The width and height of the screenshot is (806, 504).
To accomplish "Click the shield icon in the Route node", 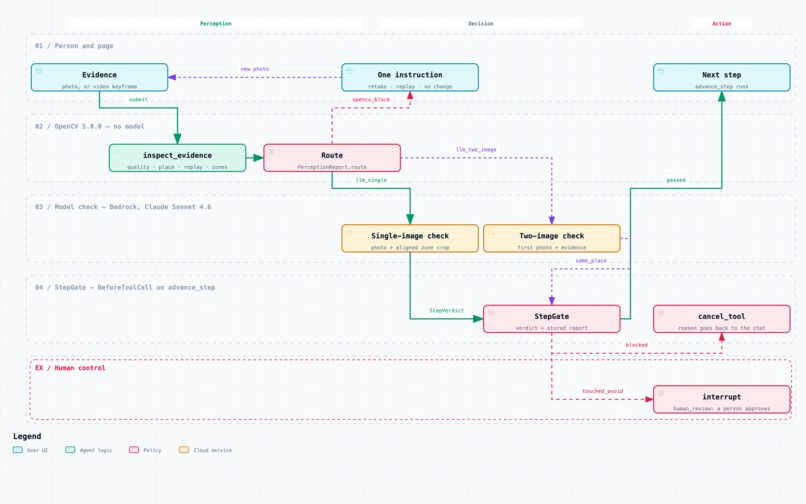I will pyautogui.click(x=271, y=152).
